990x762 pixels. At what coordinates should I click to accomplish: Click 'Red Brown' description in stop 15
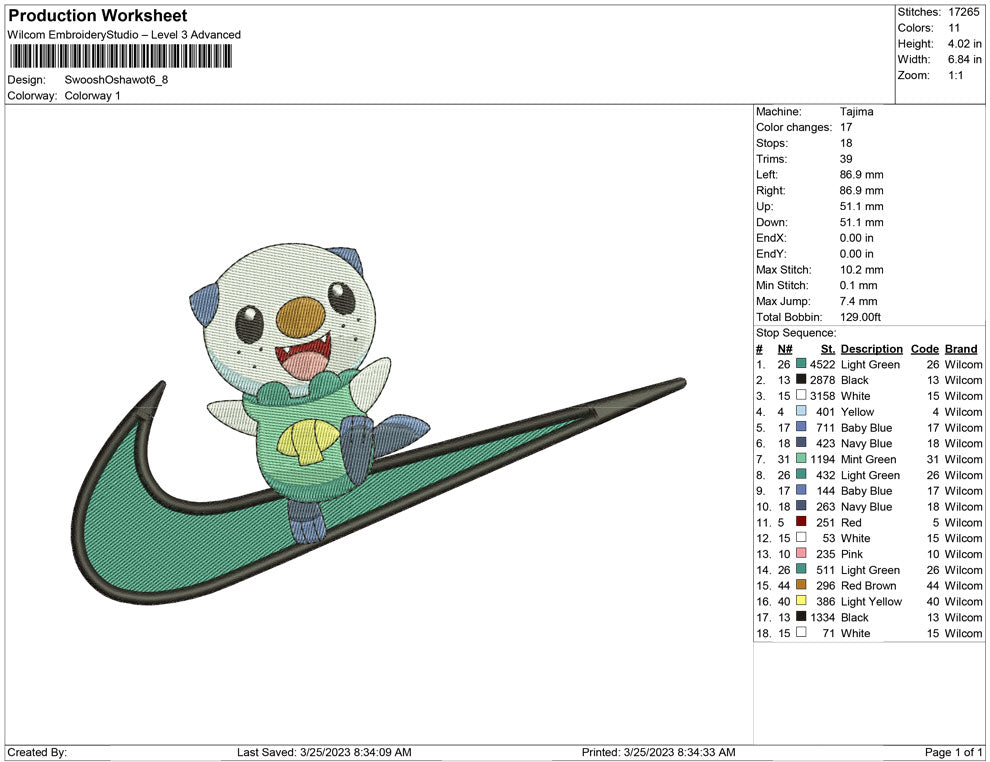coord(868,585)
